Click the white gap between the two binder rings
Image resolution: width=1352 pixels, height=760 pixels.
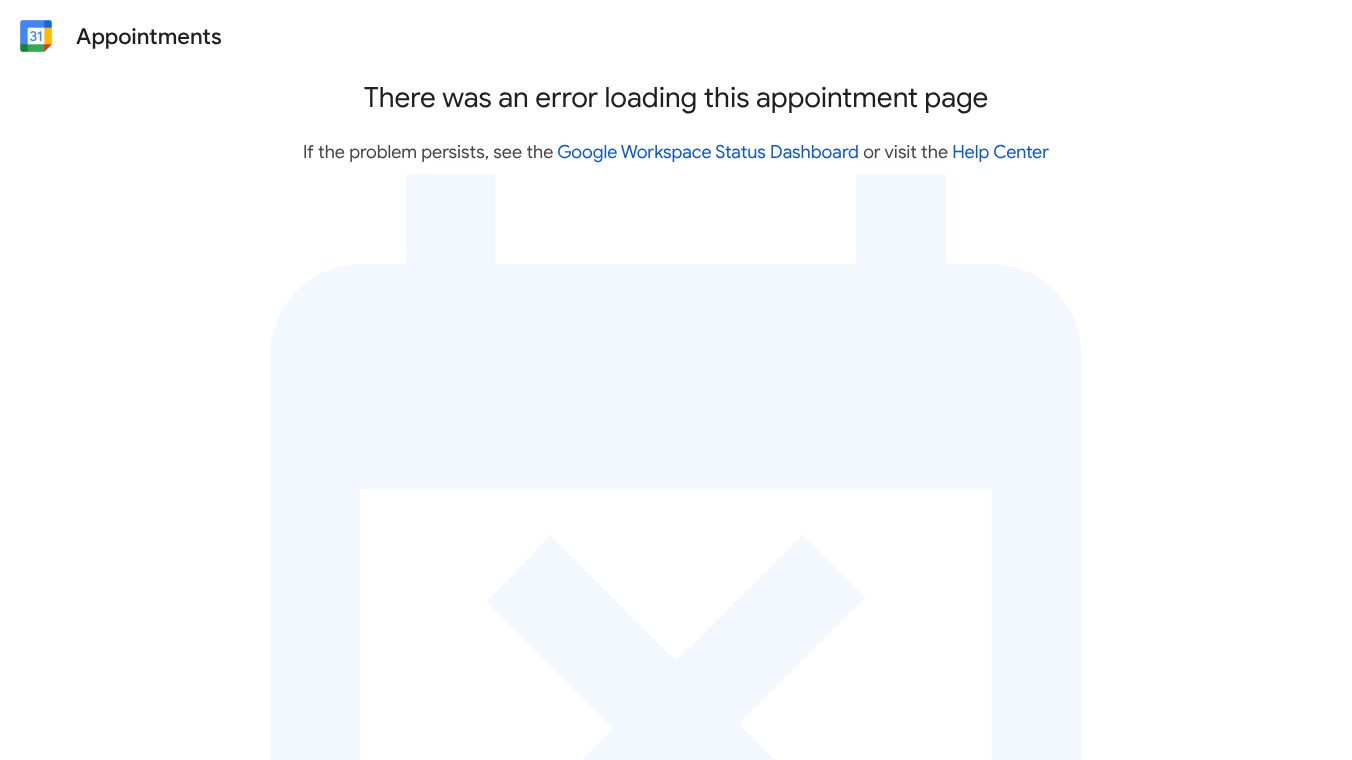coord(676,219)
